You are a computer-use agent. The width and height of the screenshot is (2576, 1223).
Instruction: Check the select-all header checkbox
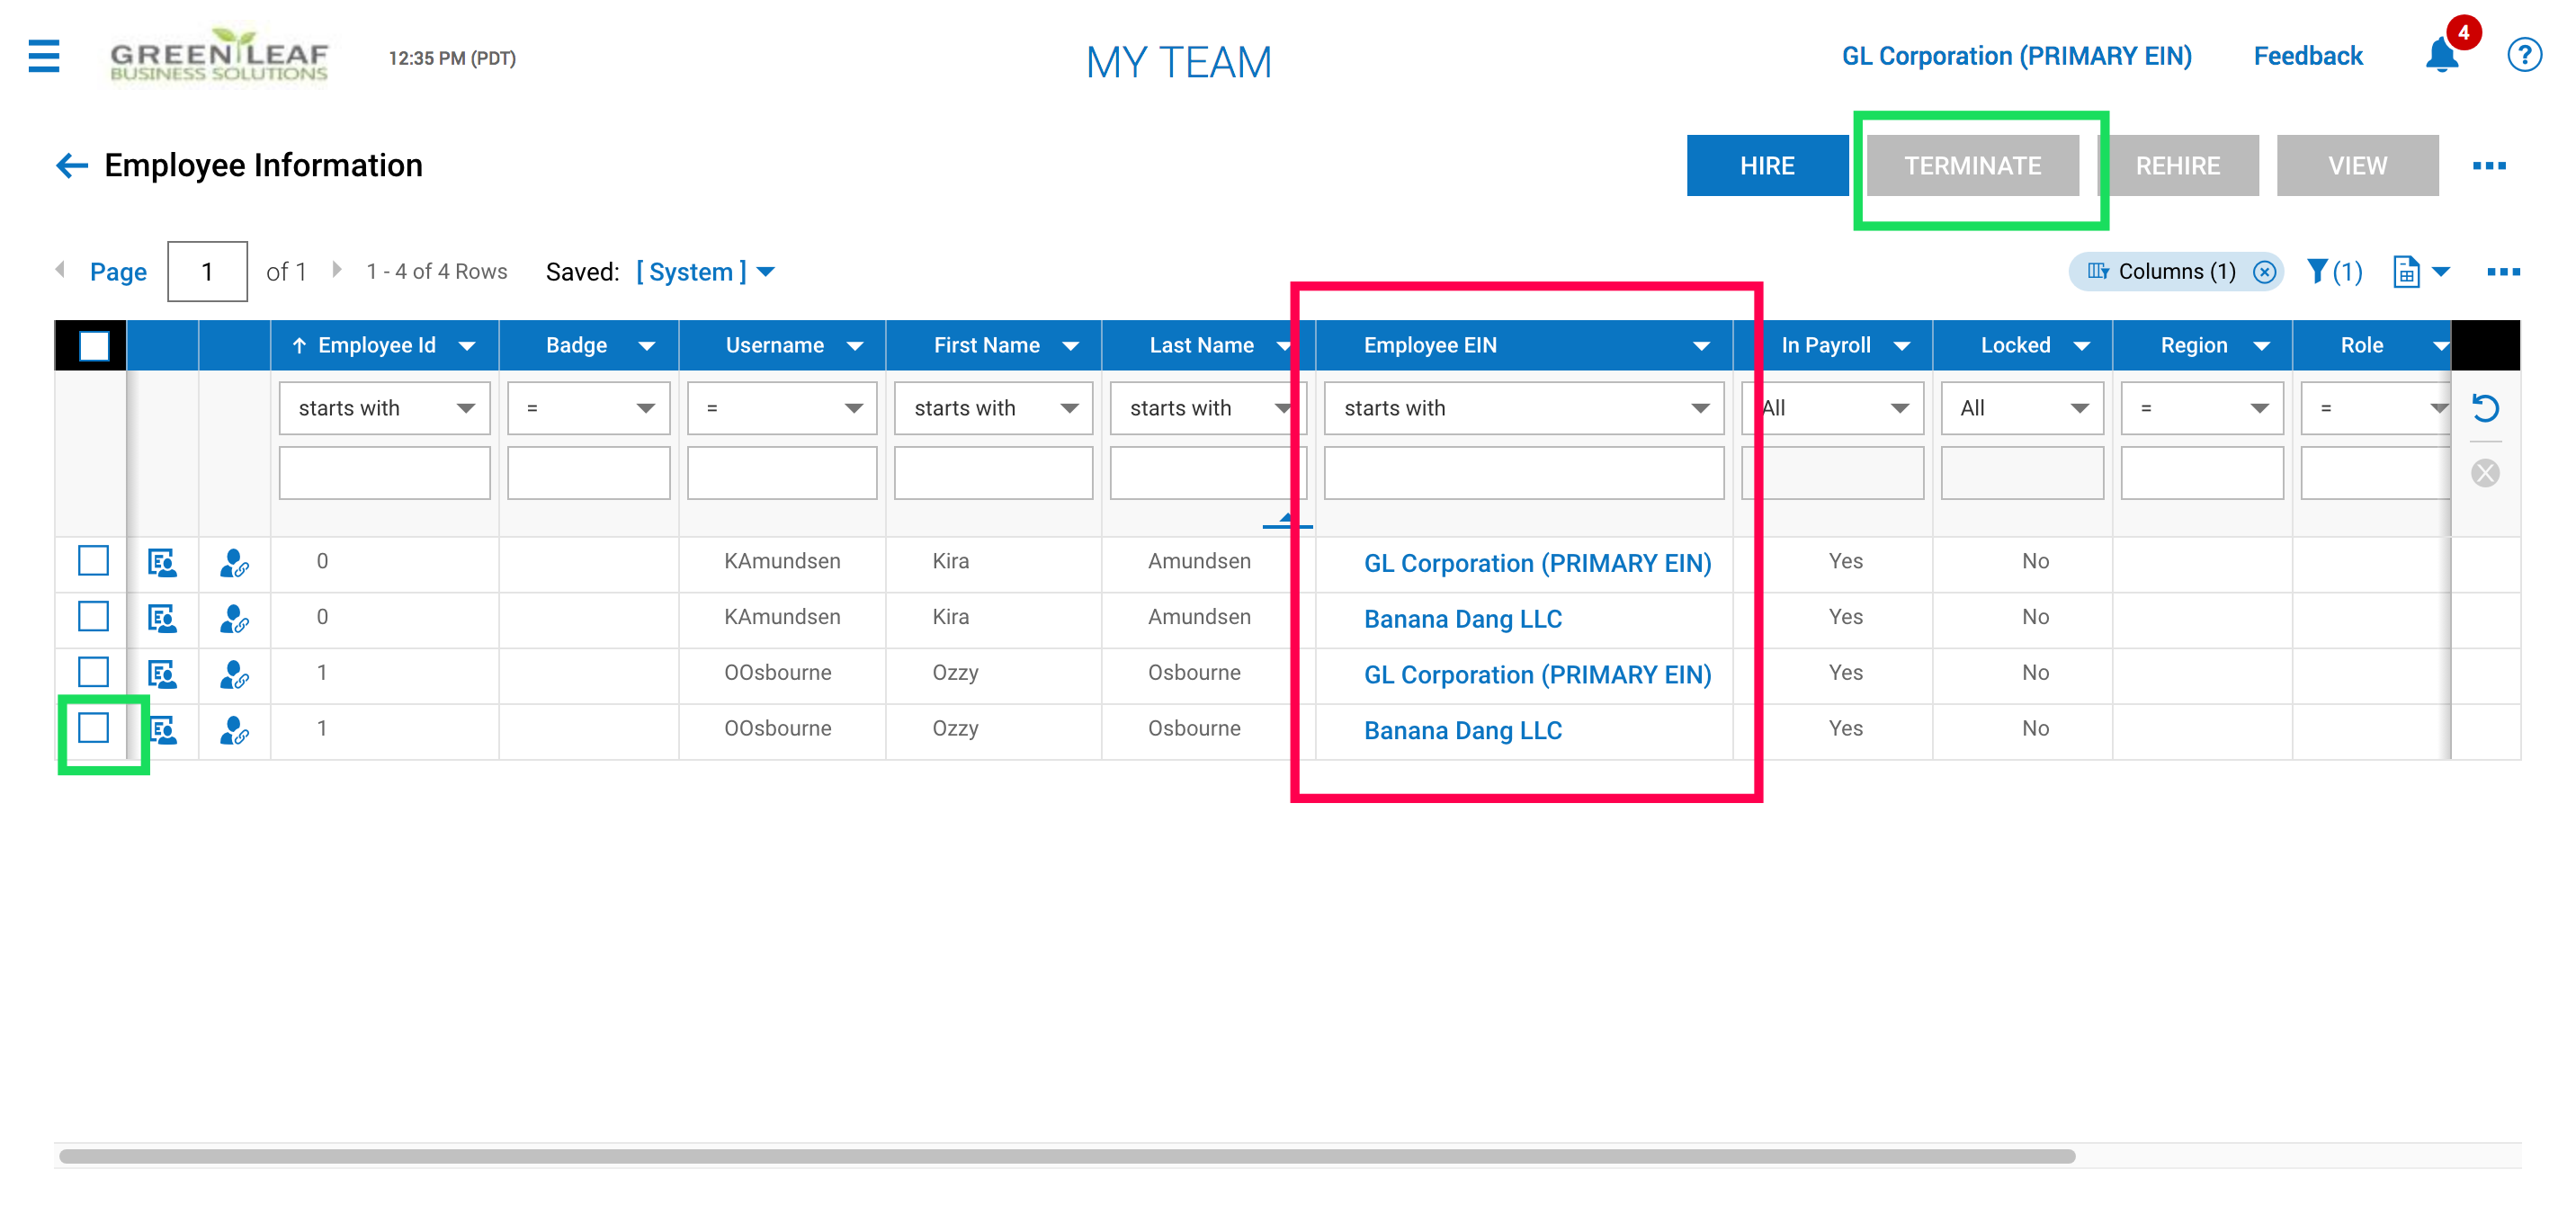pyautogui.click(x=93, y=346)
